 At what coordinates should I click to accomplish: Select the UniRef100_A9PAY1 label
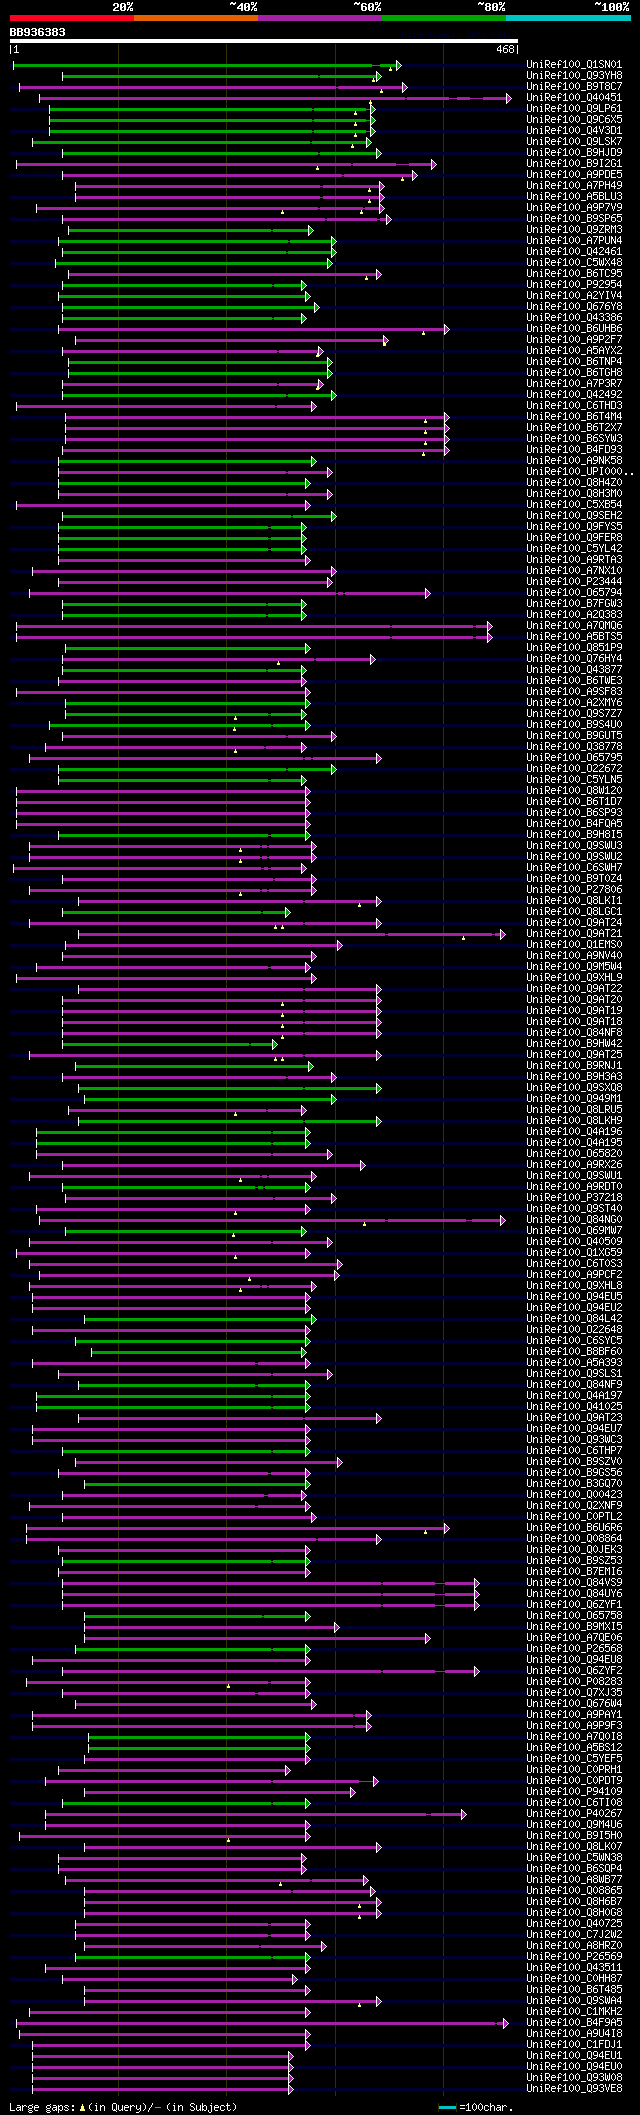tap(574, 1715)
